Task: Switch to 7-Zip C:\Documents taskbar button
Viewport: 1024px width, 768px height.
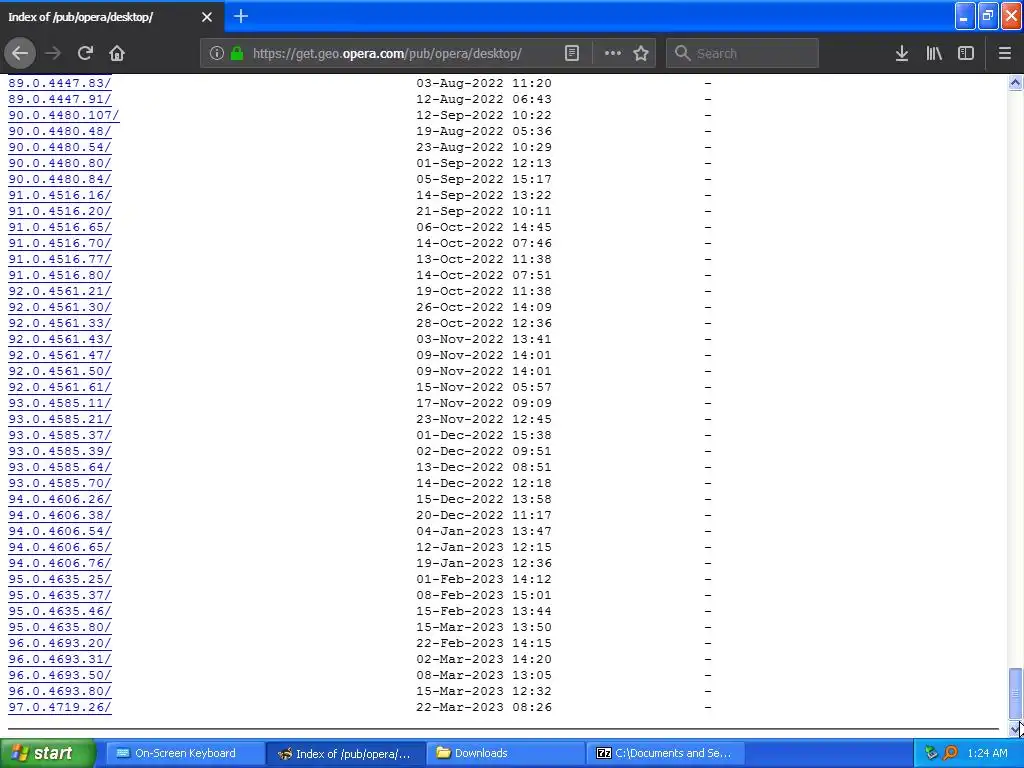Action: click(665, 754)
